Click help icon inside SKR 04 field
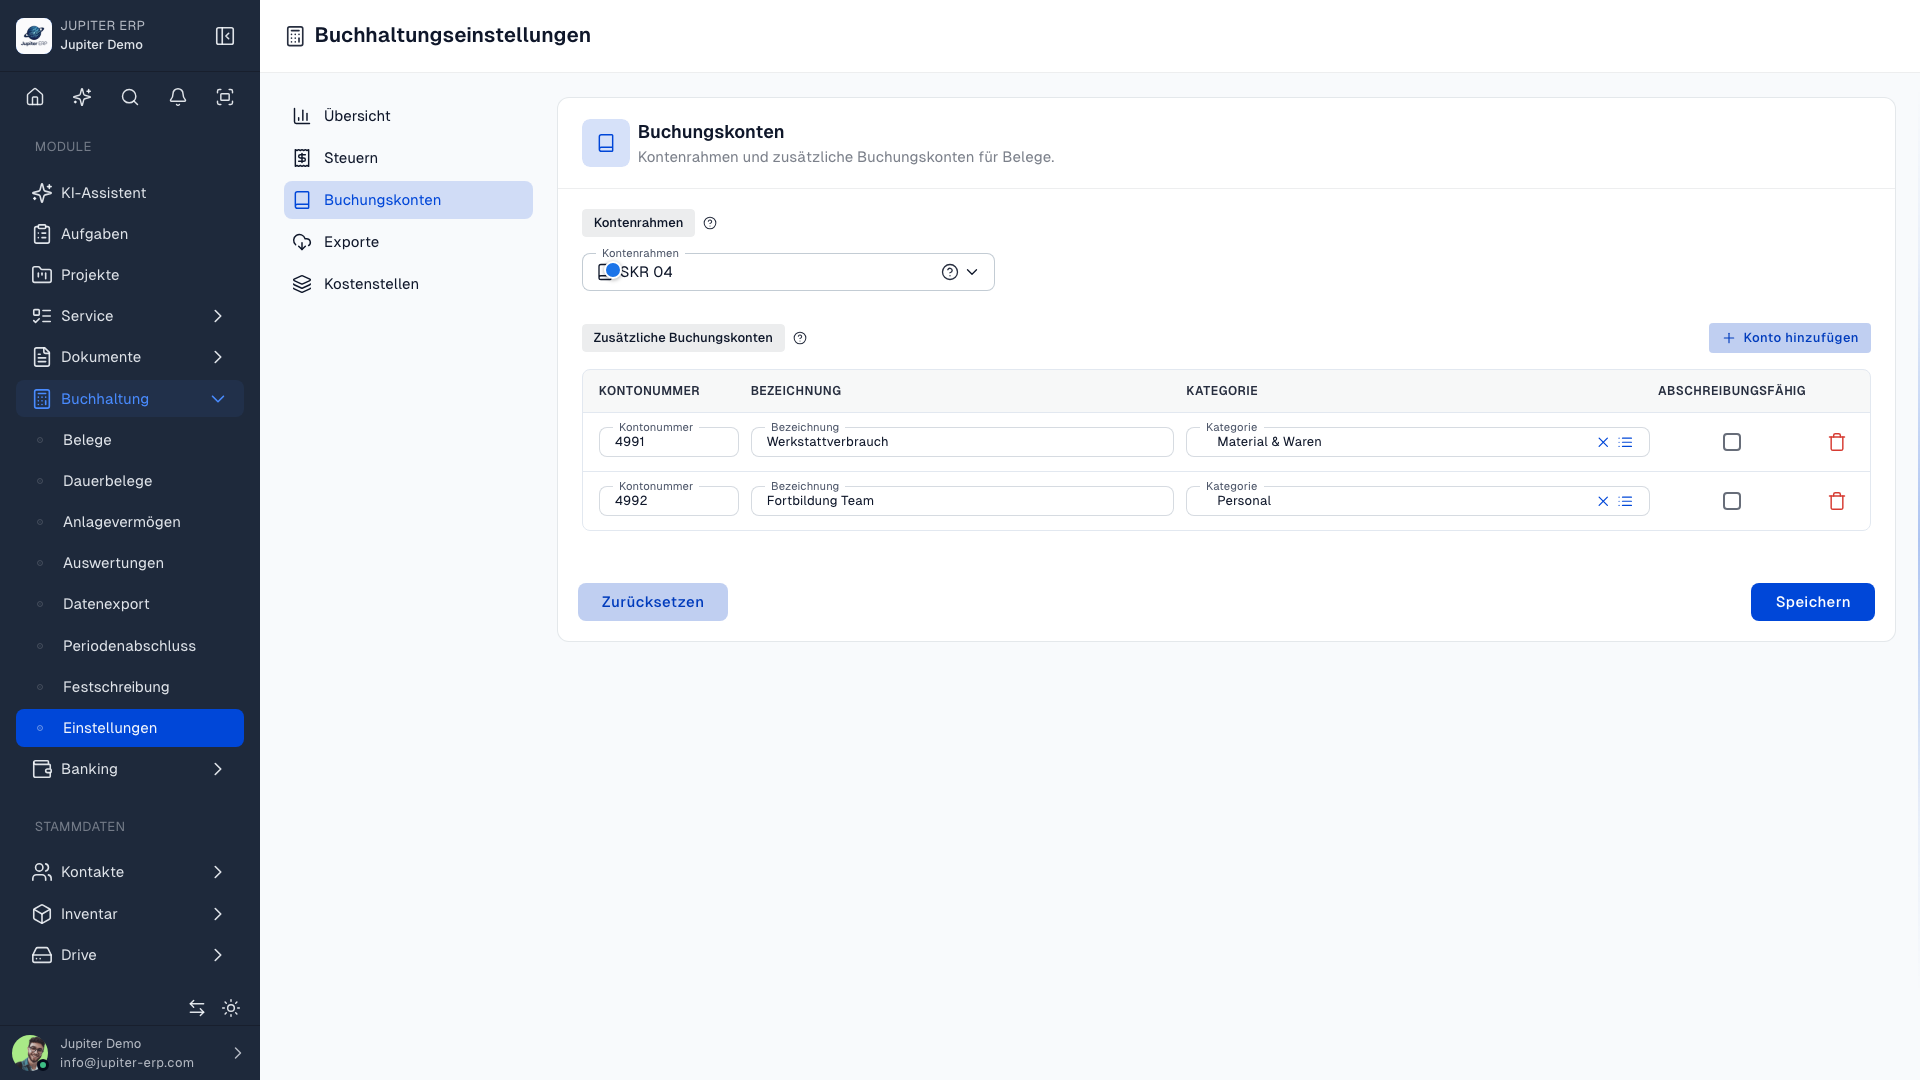The height and width of the screenshot is (1080, 1920). [x=950, y=272]
